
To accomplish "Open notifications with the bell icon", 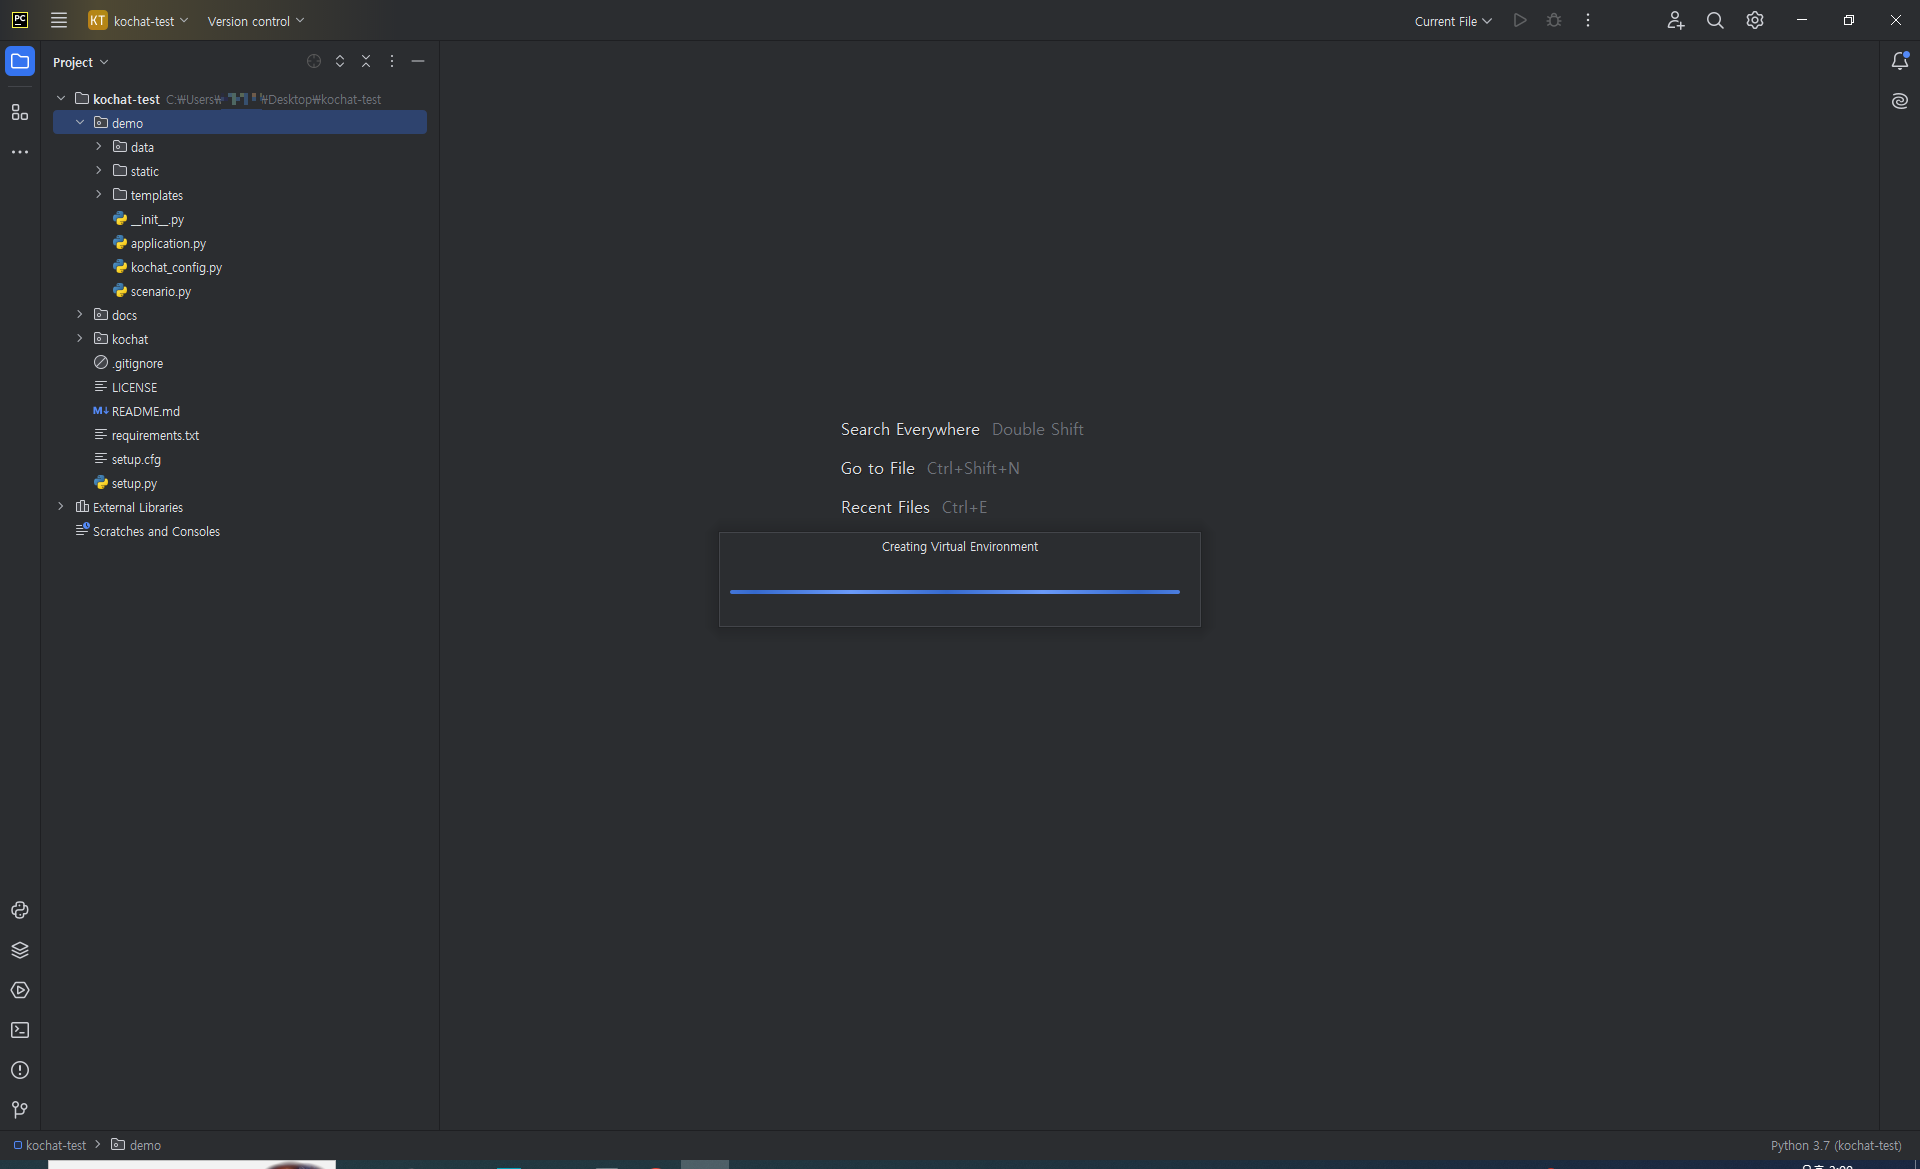I will click(1900, 61).
